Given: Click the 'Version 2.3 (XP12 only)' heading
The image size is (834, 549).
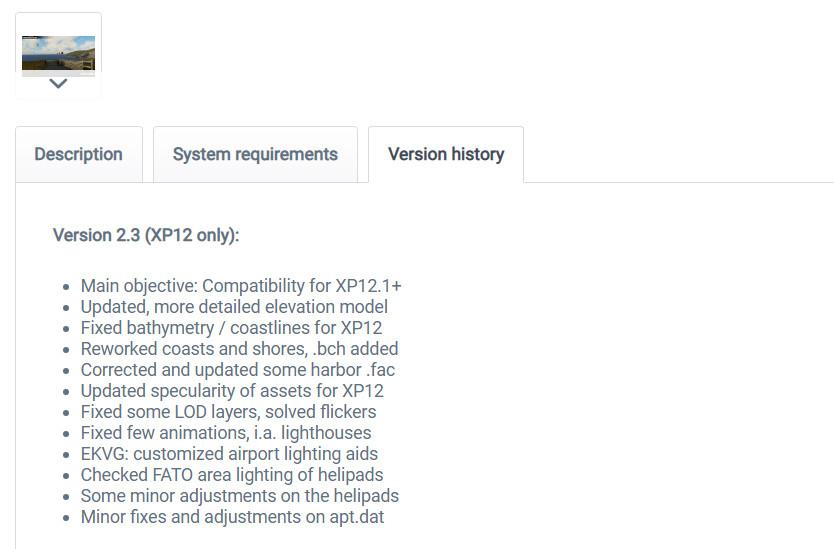Looking at the screenshot, I should coord(146,235).
